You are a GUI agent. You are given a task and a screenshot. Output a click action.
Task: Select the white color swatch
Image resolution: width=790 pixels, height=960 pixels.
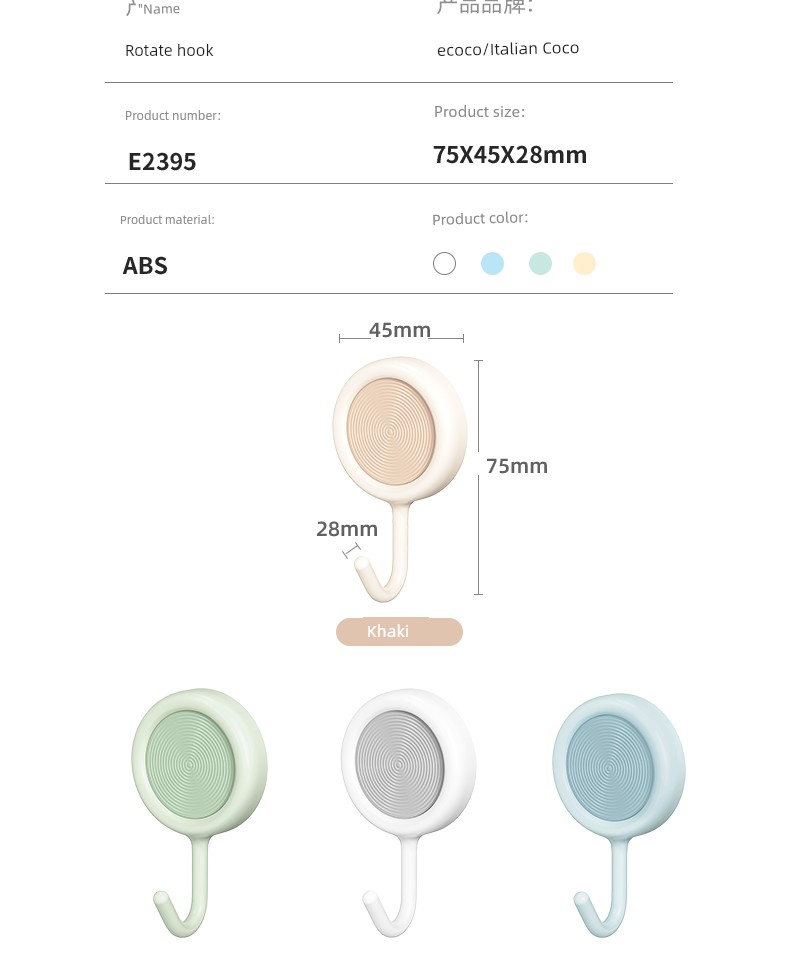[x=444, y=264]
